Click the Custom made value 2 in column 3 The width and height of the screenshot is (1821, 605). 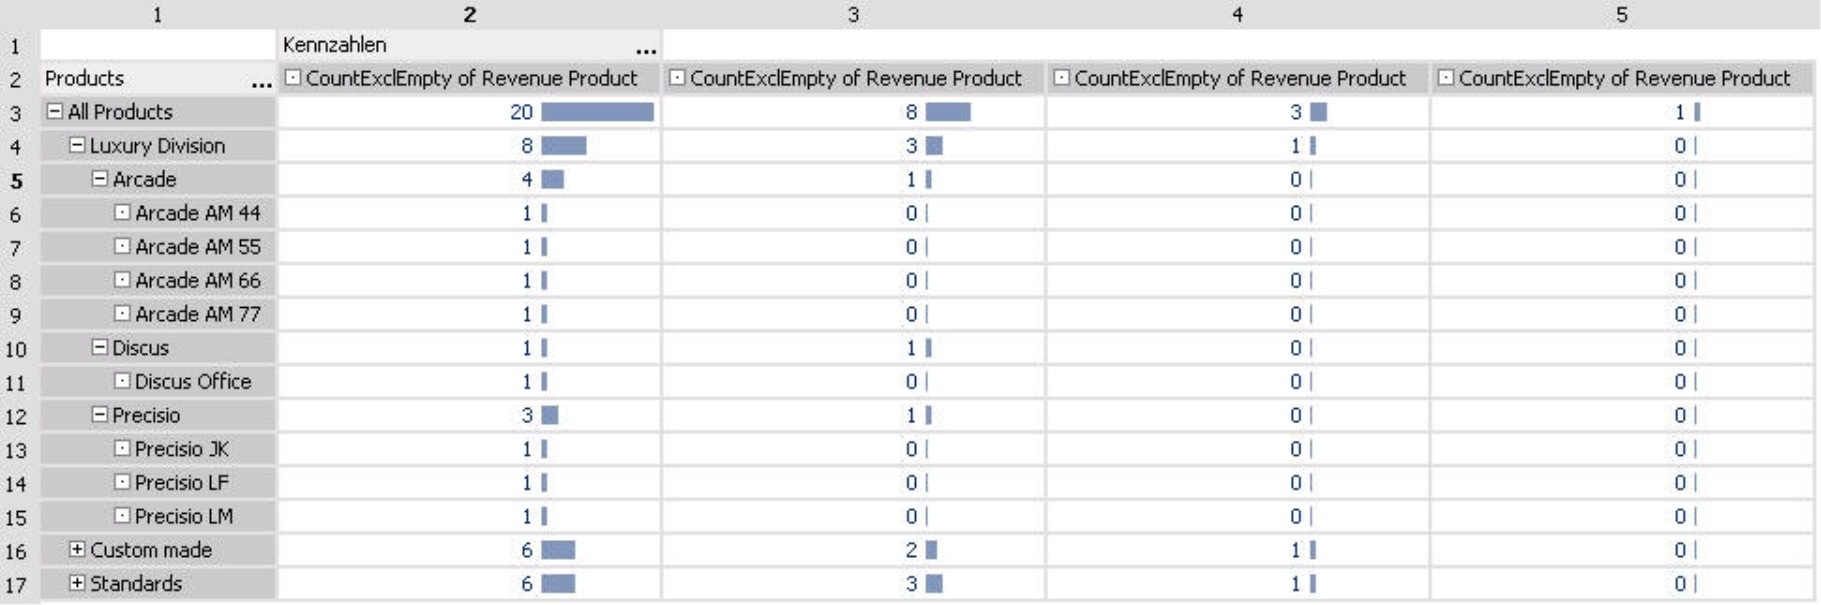coord(911,549)
